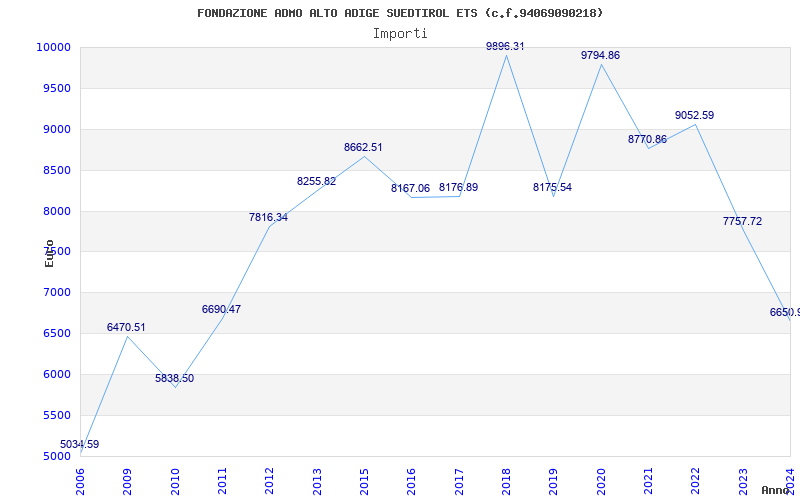Click y-axis tick 10000
This screenshot has height=500, width=800.
[53, 47]
